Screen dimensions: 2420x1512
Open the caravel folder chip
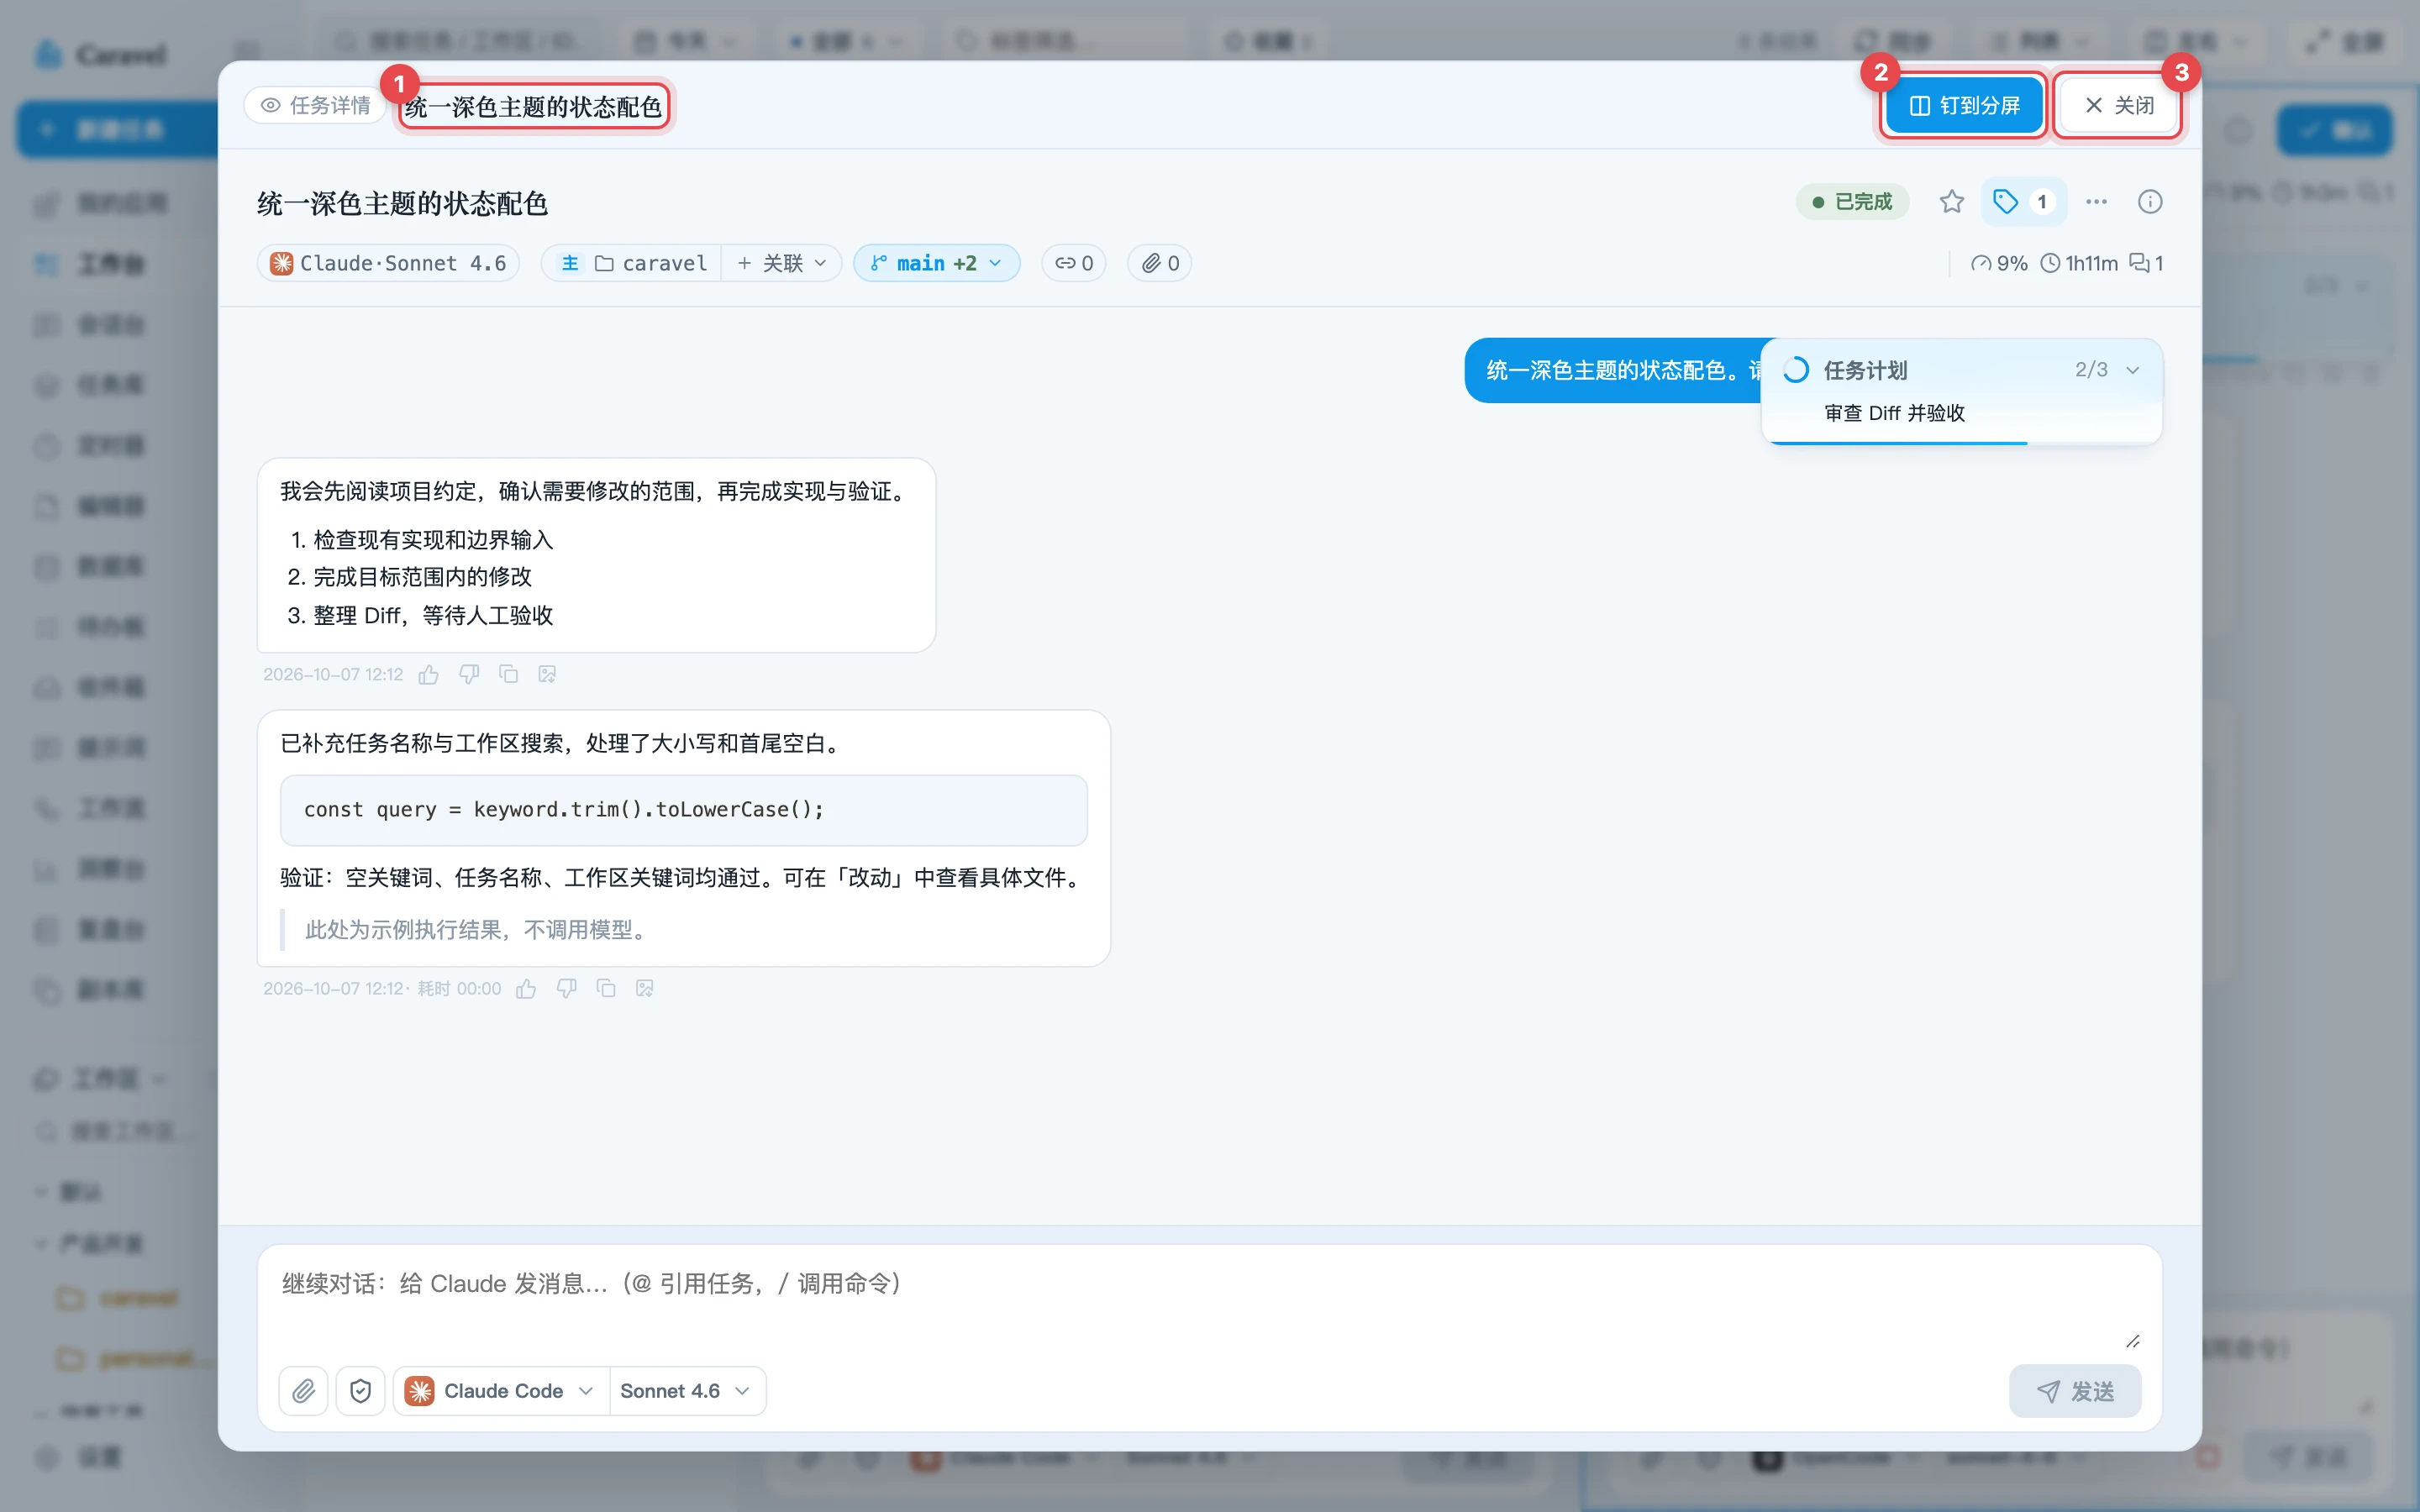coord(651,263)
